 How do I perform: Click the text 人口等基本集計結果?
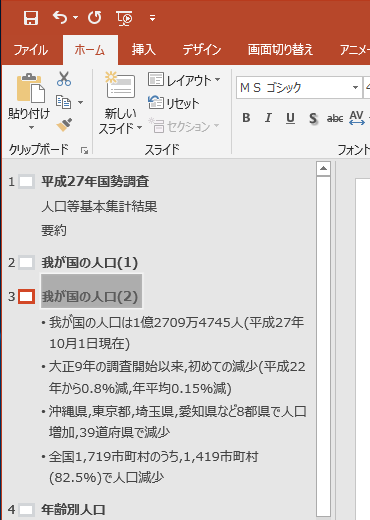[x=99, y=207]
